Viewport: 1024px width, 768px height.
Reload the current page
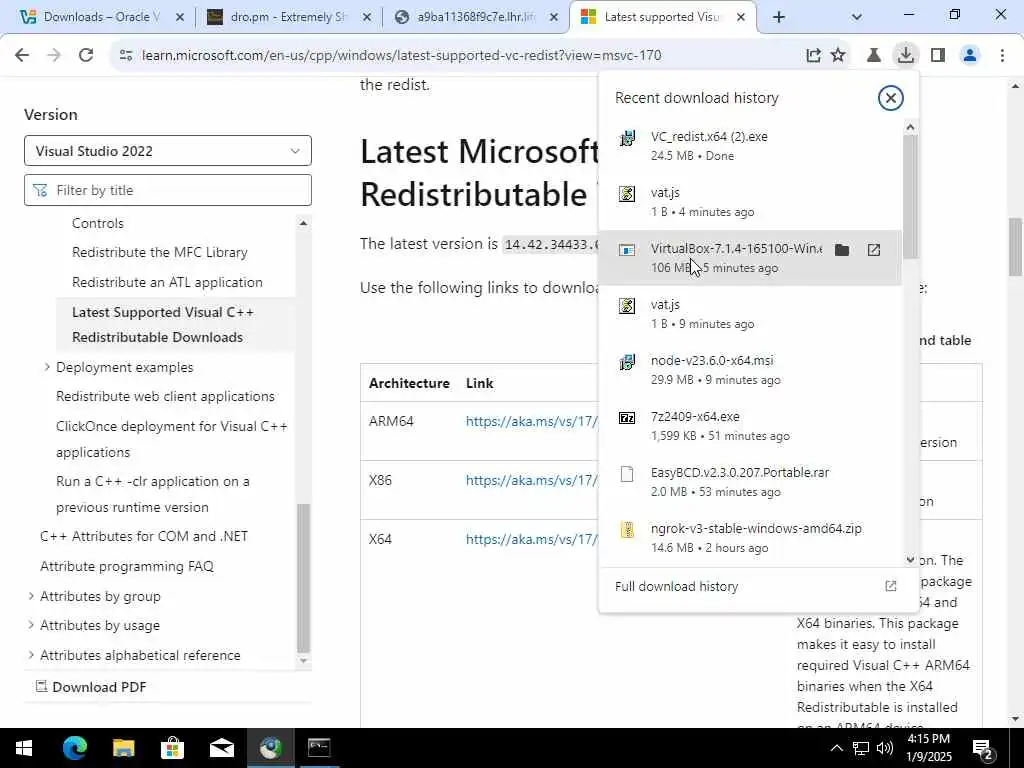pyautogui.click(x=86, y=56)
